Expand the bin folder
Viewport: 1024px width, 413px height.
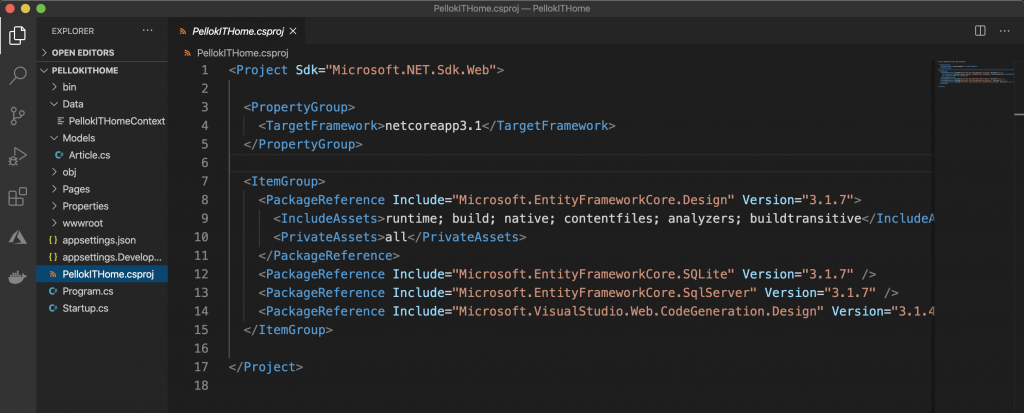click(69, 87)
